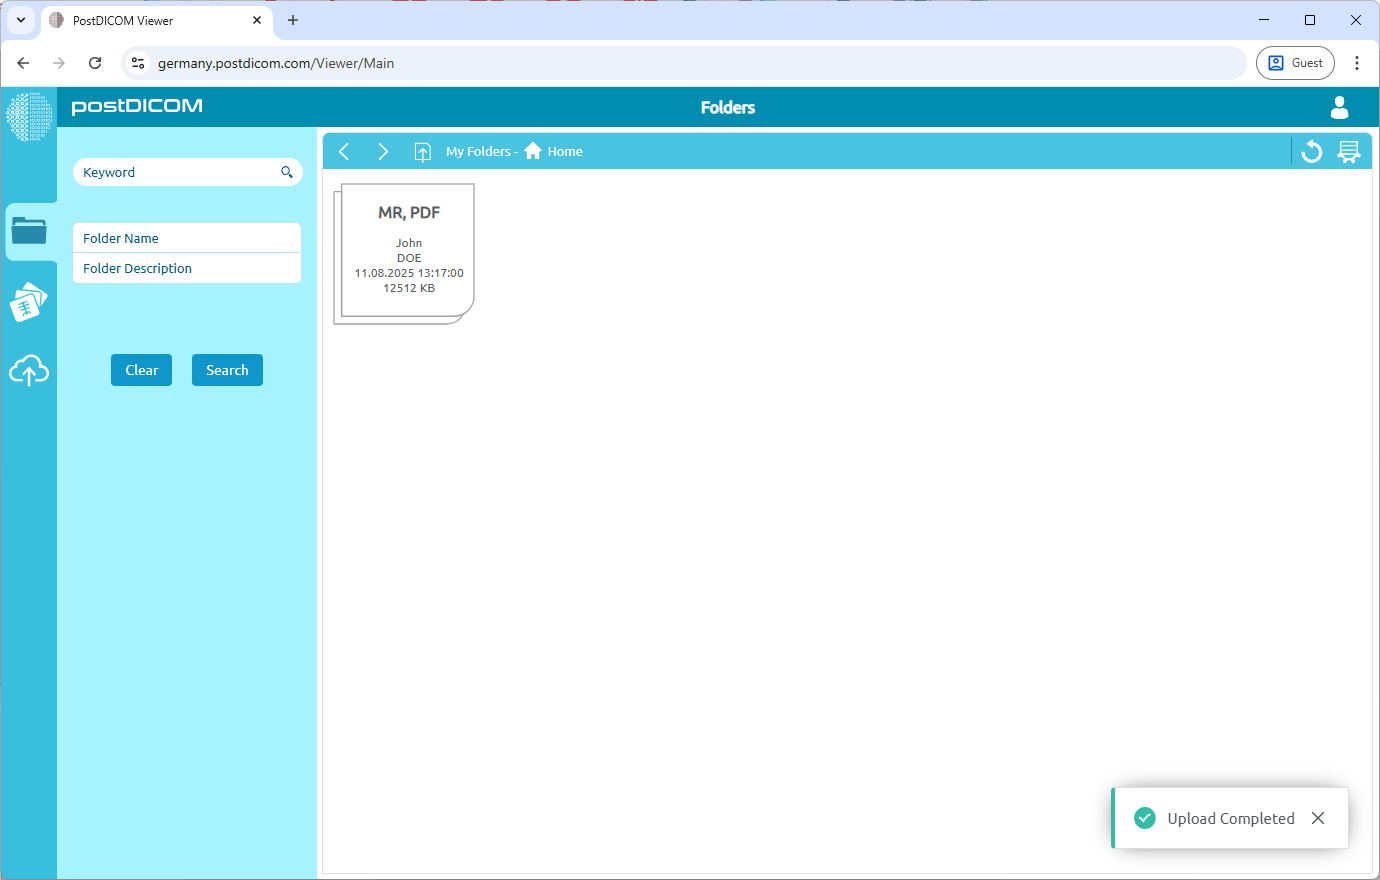Click the Folder Name input field

[x=187, y=238]
